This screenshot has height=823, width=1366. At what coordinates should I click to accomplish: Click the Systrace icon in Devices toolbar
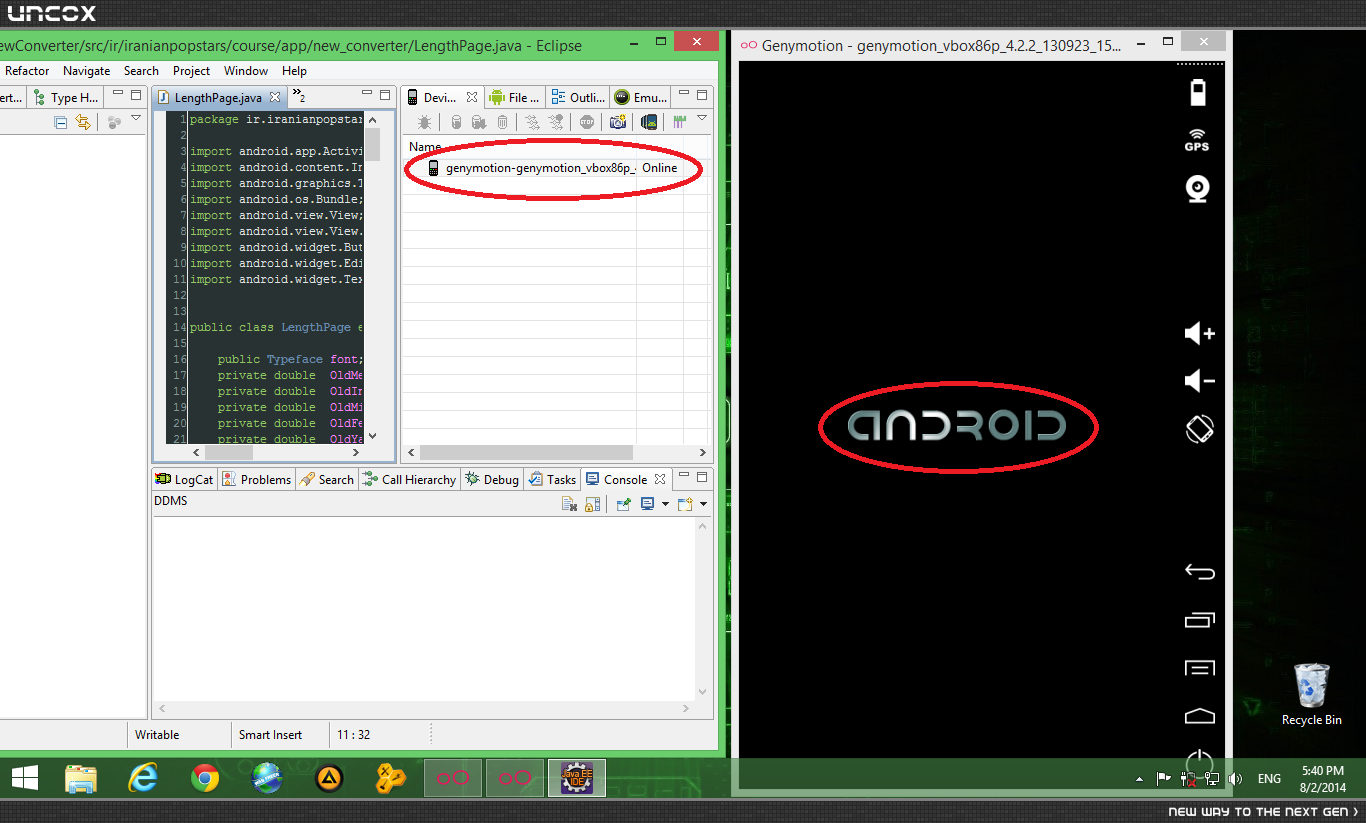click(680, 122)
